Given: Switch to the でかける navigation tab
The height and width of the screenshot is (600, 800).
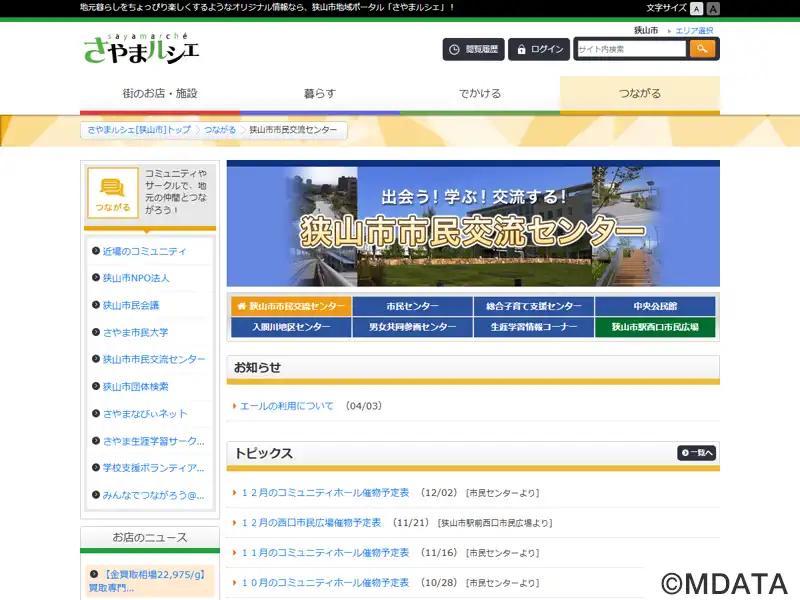Looking at the screenshot, I should tap(480, 94).
